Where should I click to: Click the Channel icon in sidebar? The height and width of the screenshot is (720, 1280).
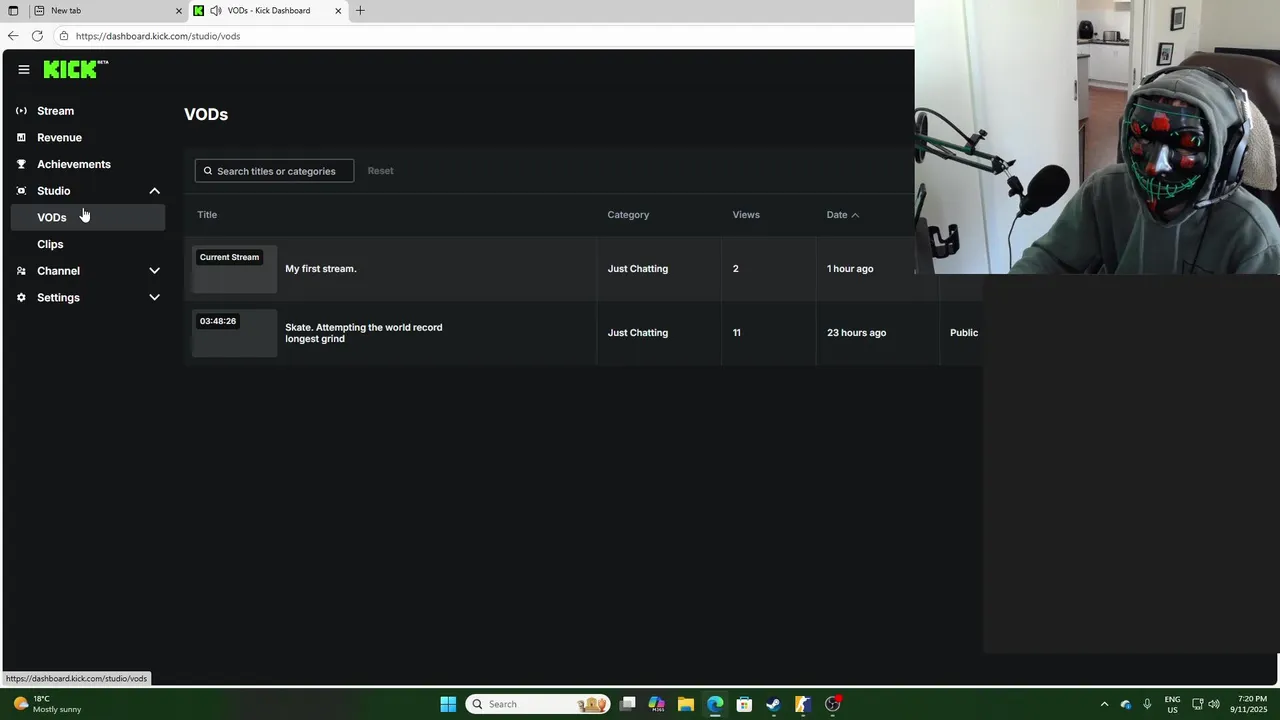[x=21, y=271]
